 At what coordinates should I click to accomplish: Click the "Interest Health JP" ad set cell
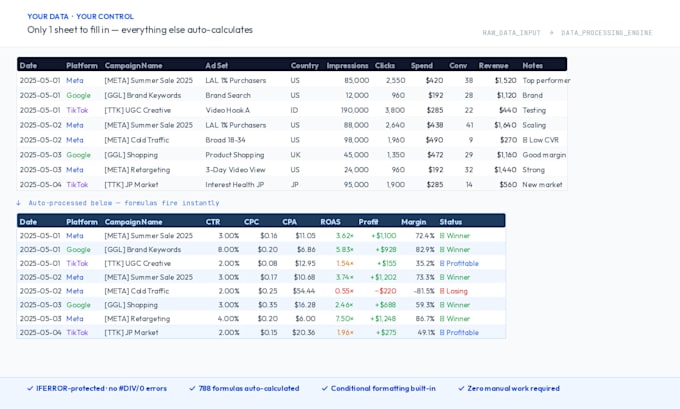tap(235, 184)
